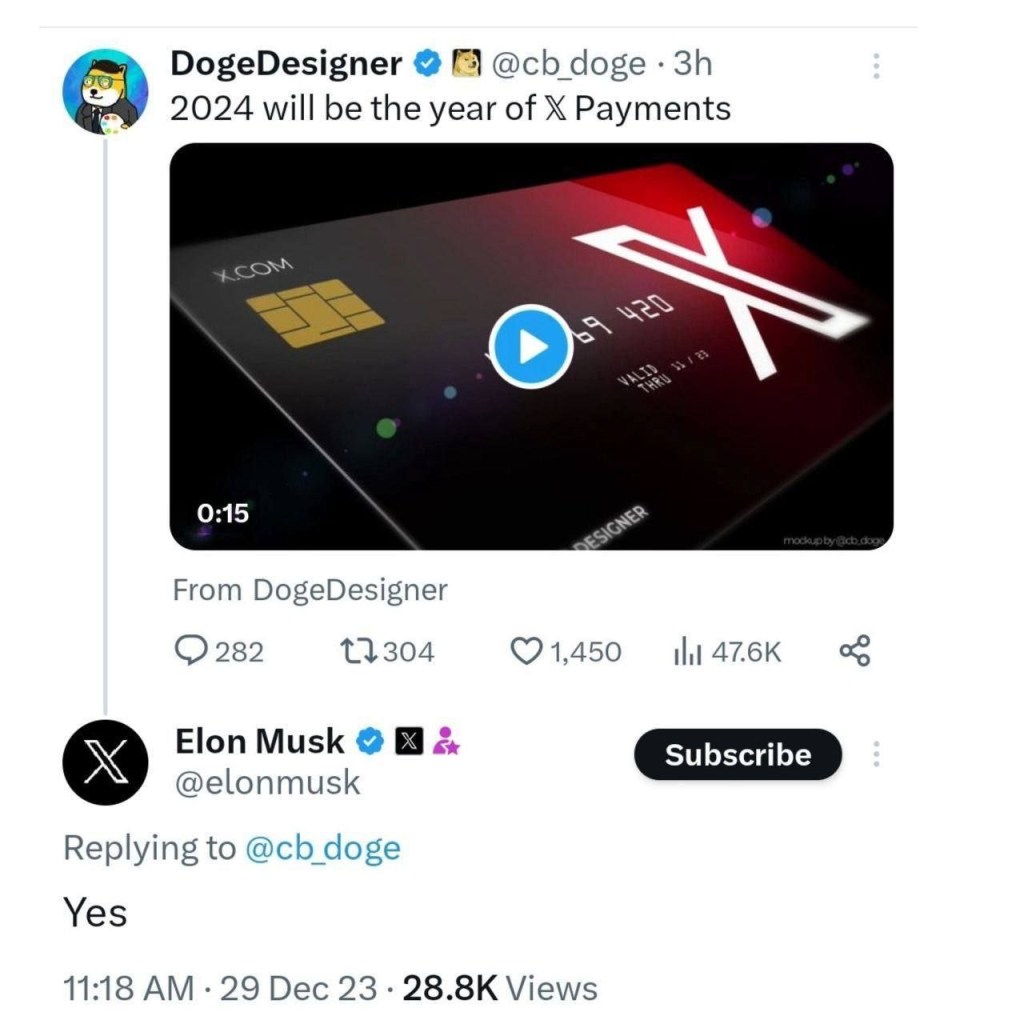Image resolution: width=1024 pixels, height=1024 pixels.
Task: Open DogeDesigner tweet options menu
Action: pyautogui.click(x=876, y=66)
